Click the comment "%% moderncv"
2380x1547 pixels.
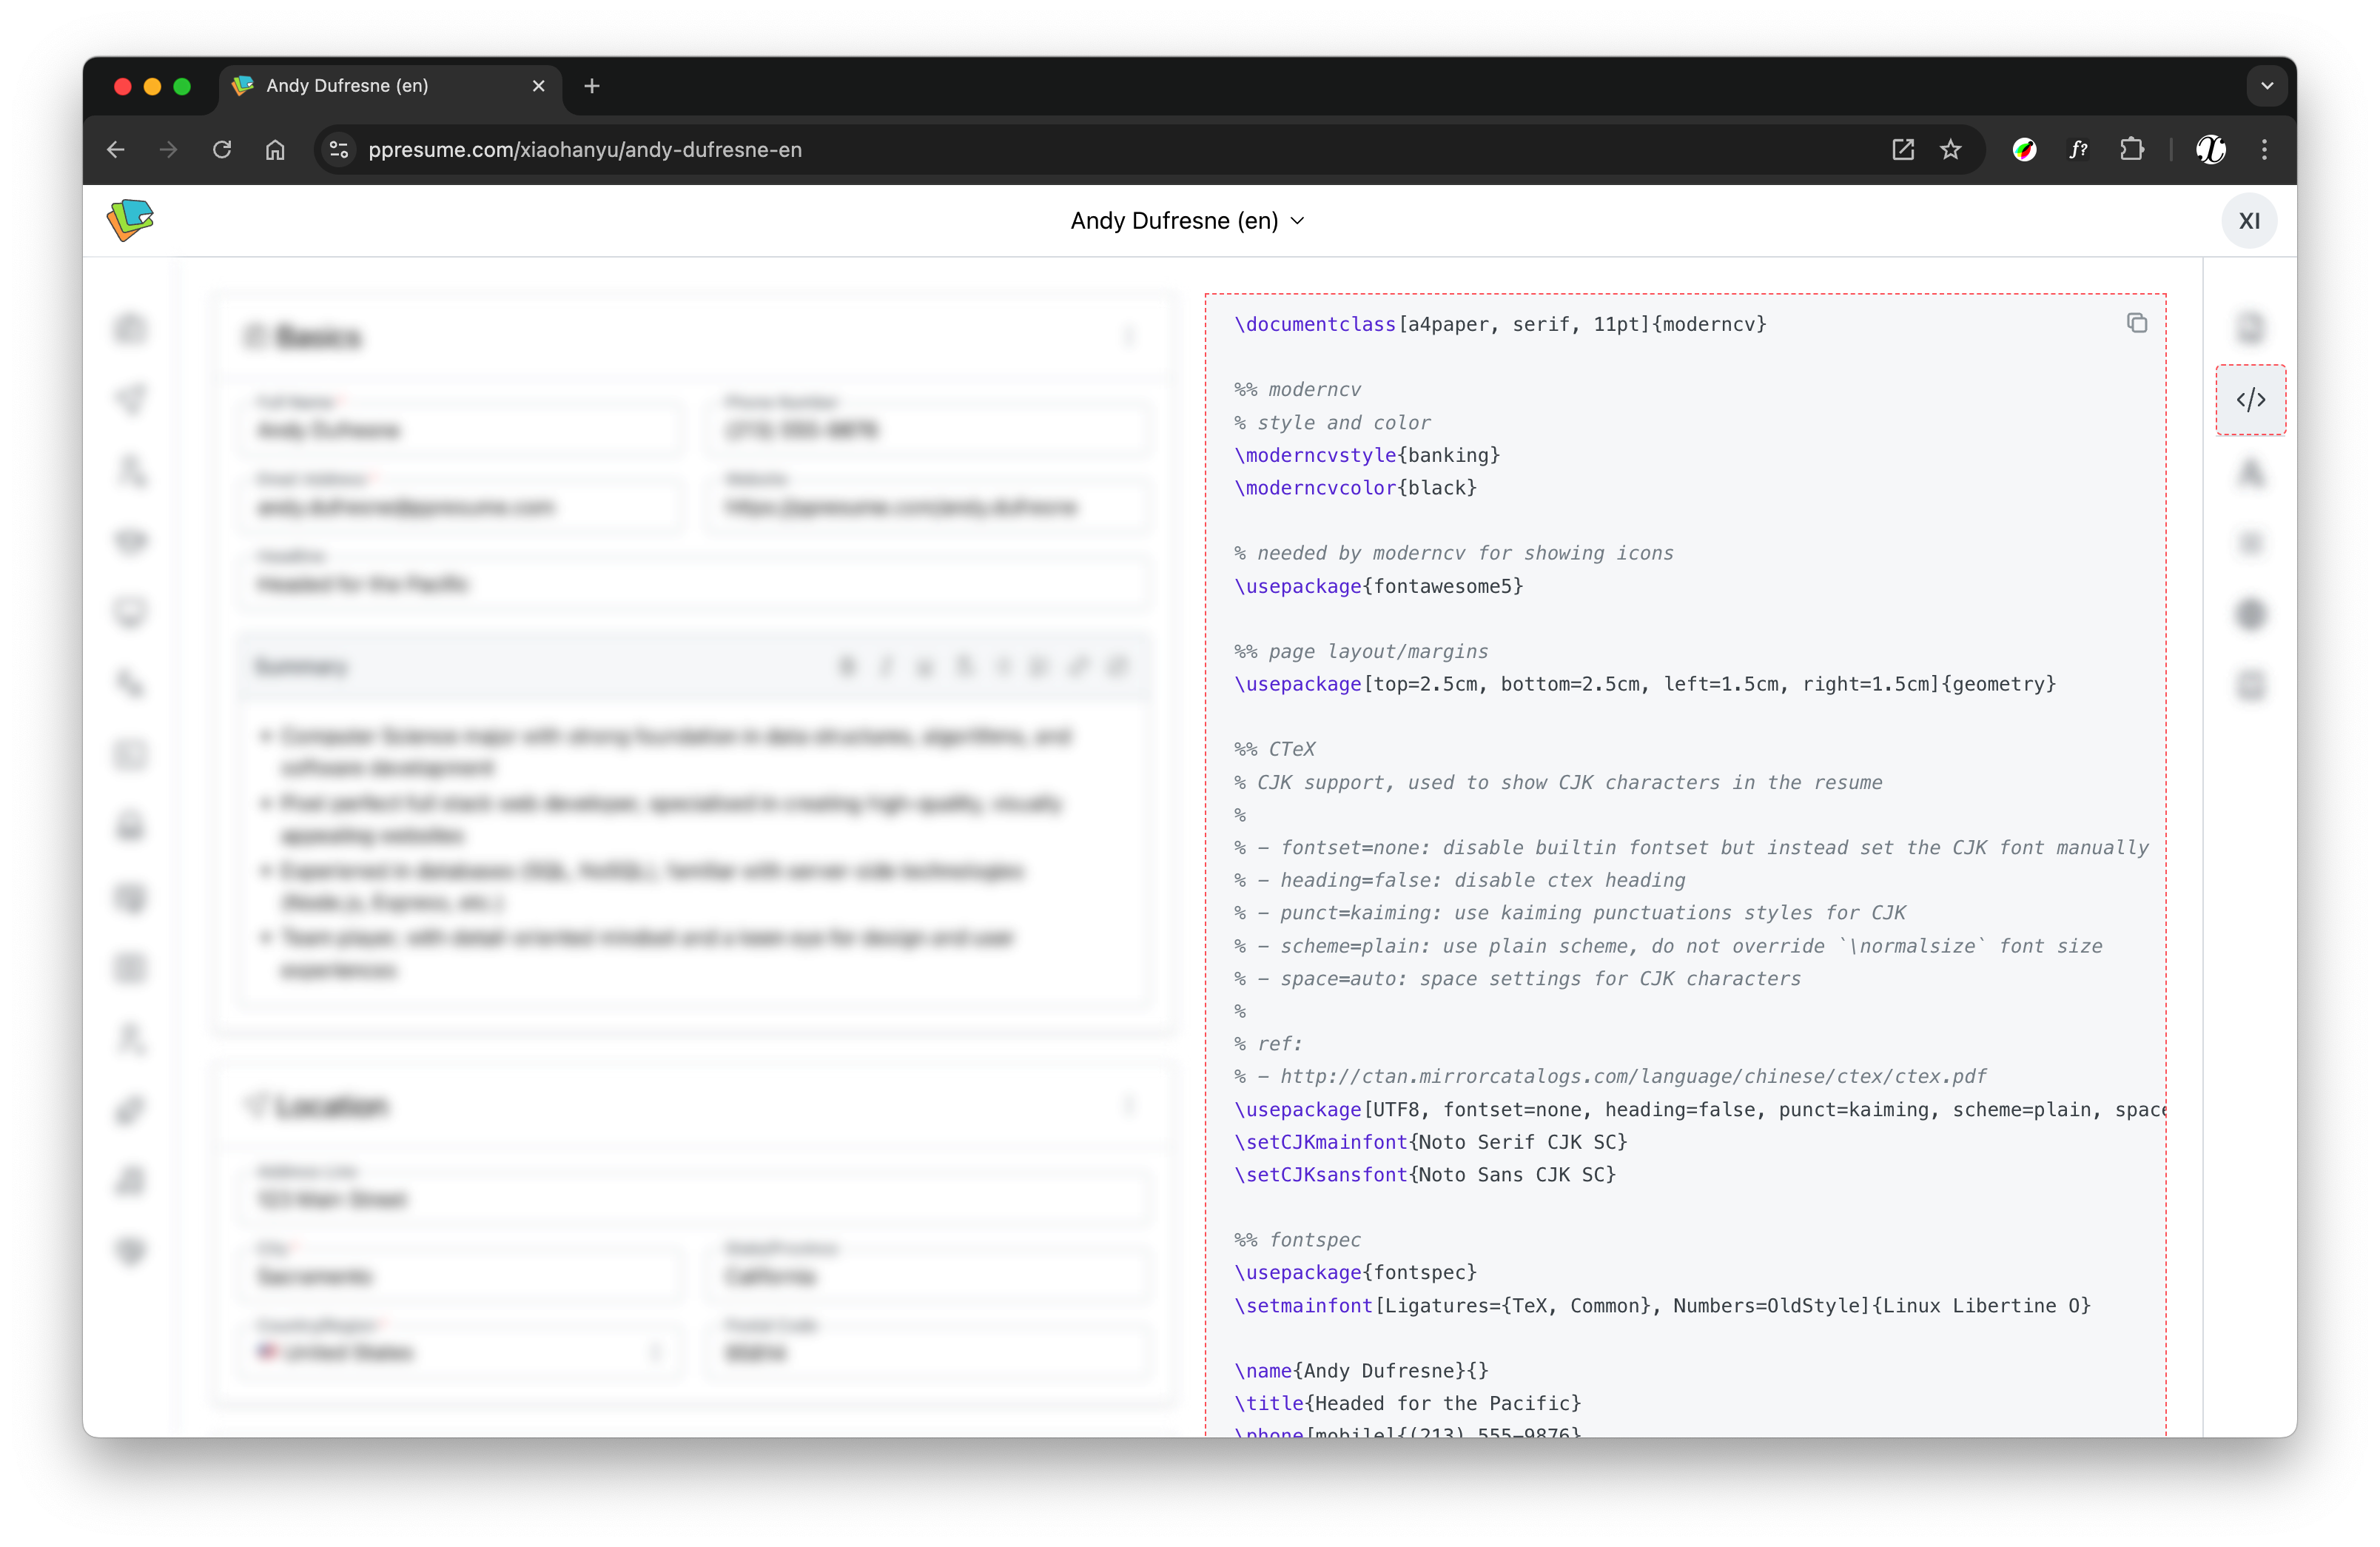point(1297,390)
